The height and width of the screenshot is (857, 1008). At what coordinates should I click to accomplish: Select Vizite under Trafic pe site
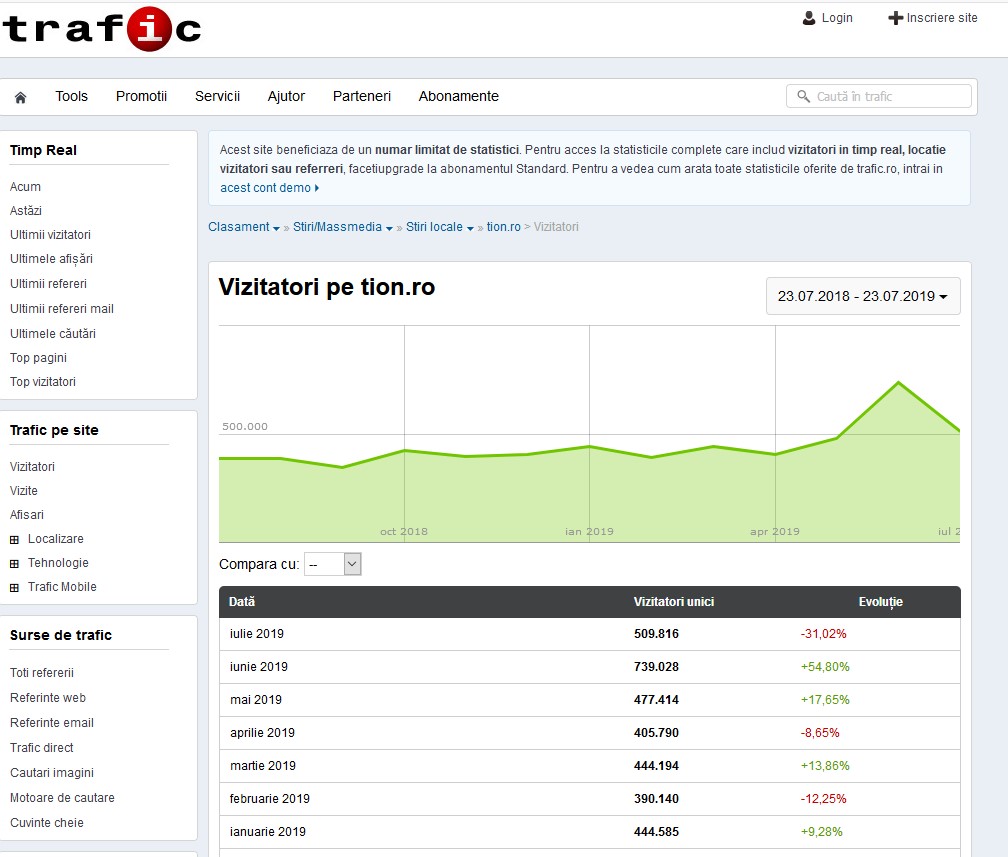[x=24, y=491]
